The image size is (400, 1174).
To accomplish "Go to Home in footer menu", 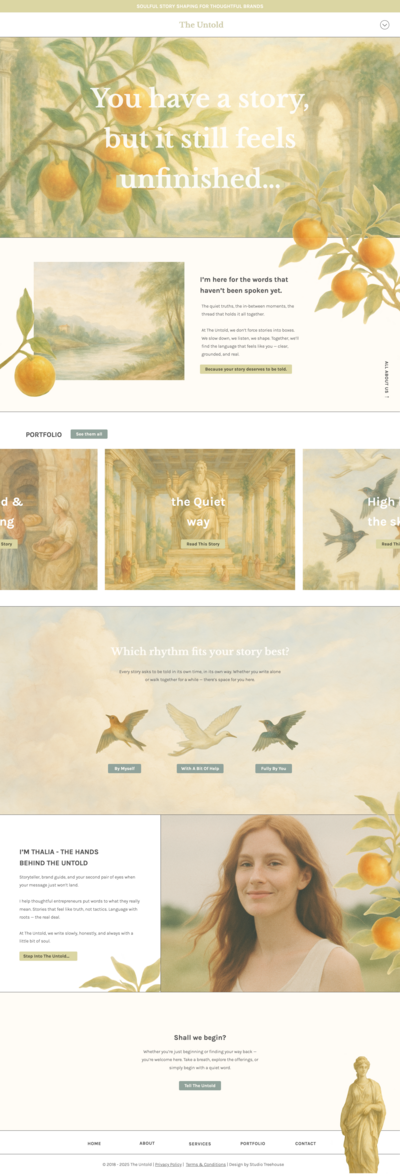I will [x=94, y=1143].
